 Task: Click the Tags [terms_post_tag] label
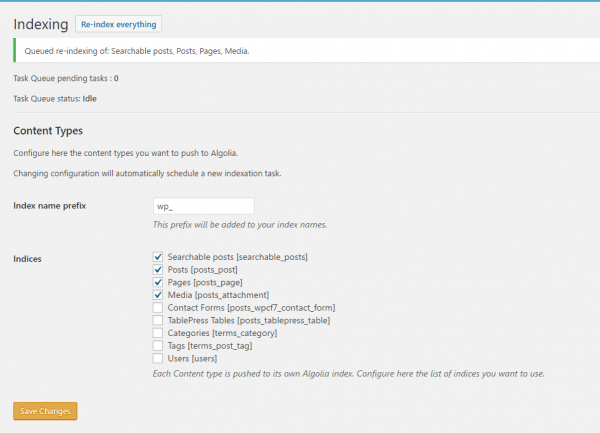(x=210, y=346)
